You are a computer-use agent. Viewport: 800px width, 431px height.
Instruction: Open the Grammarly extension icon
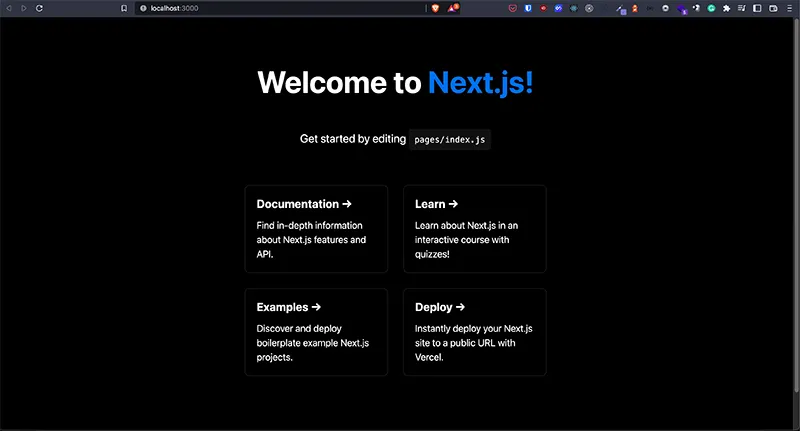711,8
